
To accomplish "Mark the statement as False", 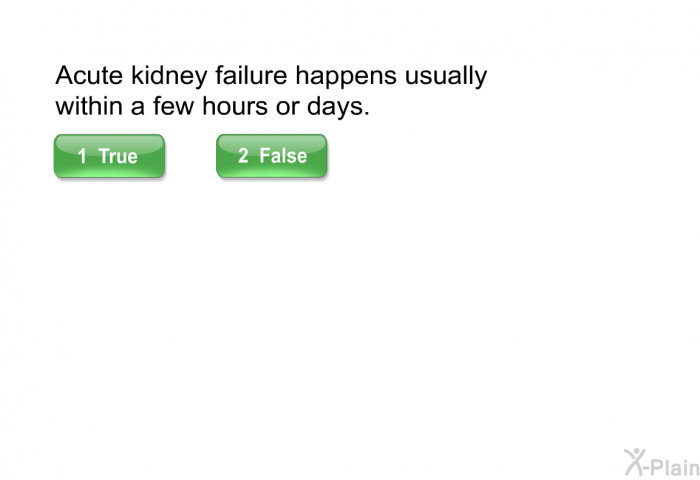I will click(x=271, y=156).
